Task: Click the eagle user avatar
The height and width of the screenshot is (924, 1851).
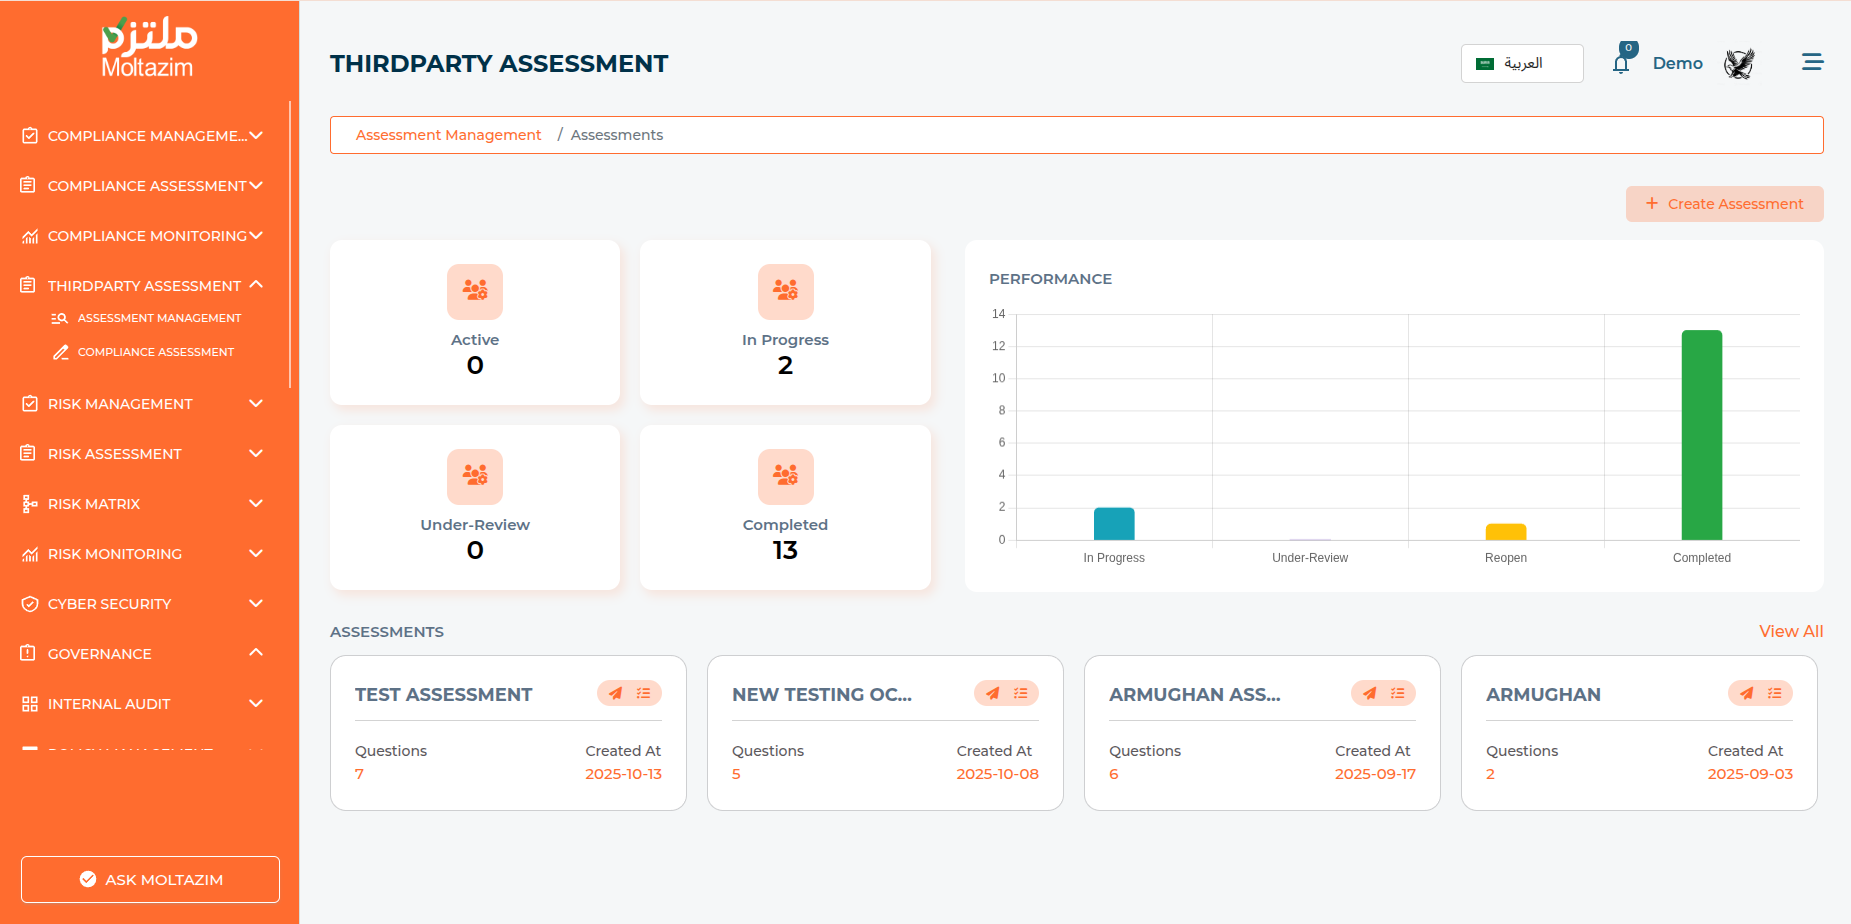Action: pyautogui.click(x=1739, y=64)
